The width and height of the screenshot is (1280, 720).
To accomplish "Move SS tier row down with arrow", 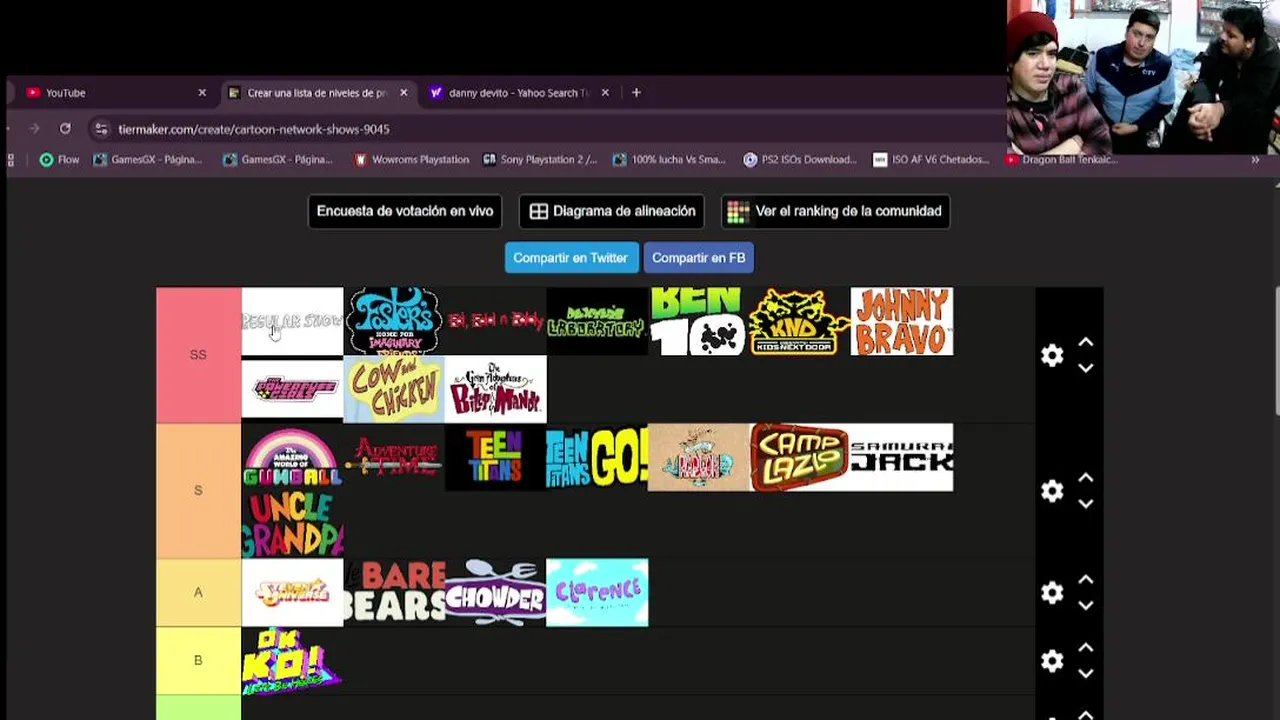I will click(x=1086, y=368).
